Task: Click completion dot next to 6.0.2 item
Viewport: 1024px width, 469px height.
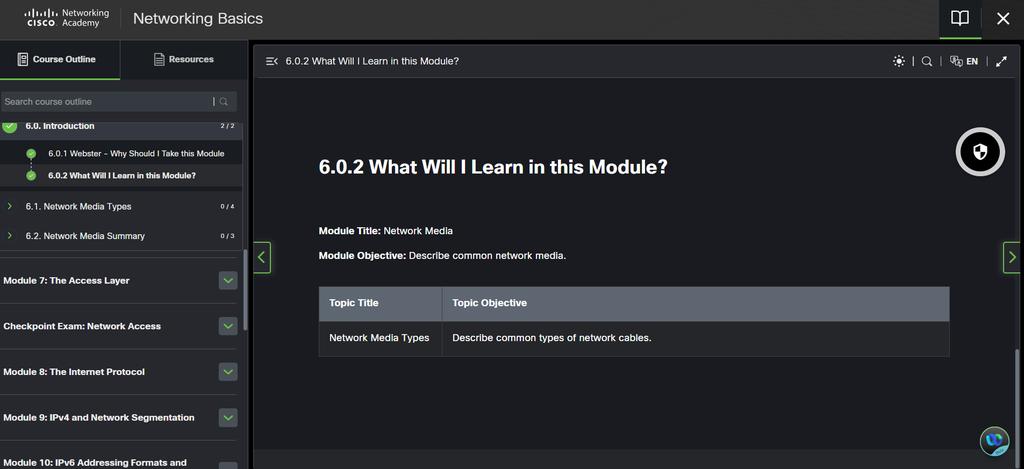Action: 31,176
